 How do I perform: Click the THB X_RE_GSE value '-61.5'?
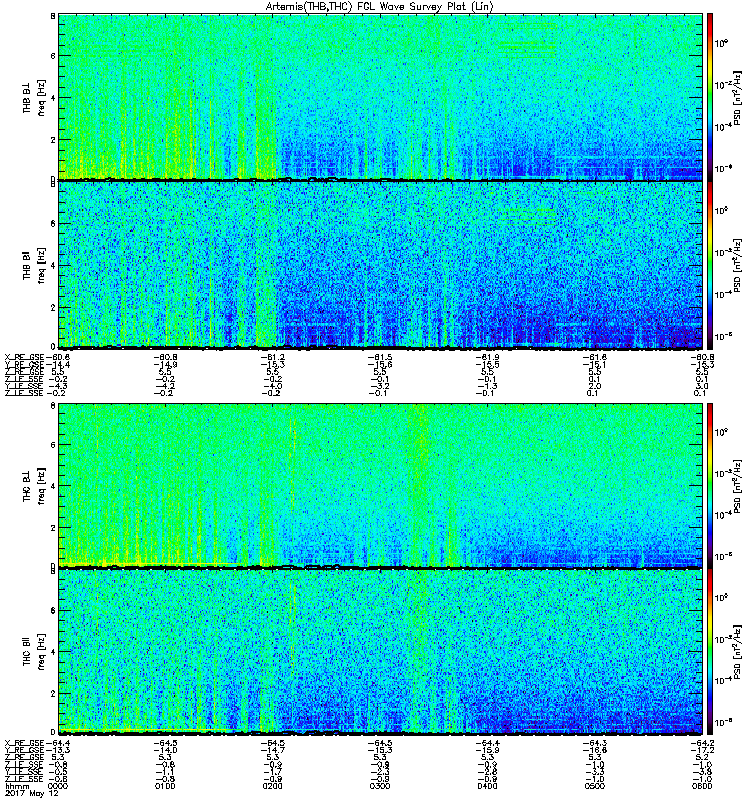(x=380, y=358)
